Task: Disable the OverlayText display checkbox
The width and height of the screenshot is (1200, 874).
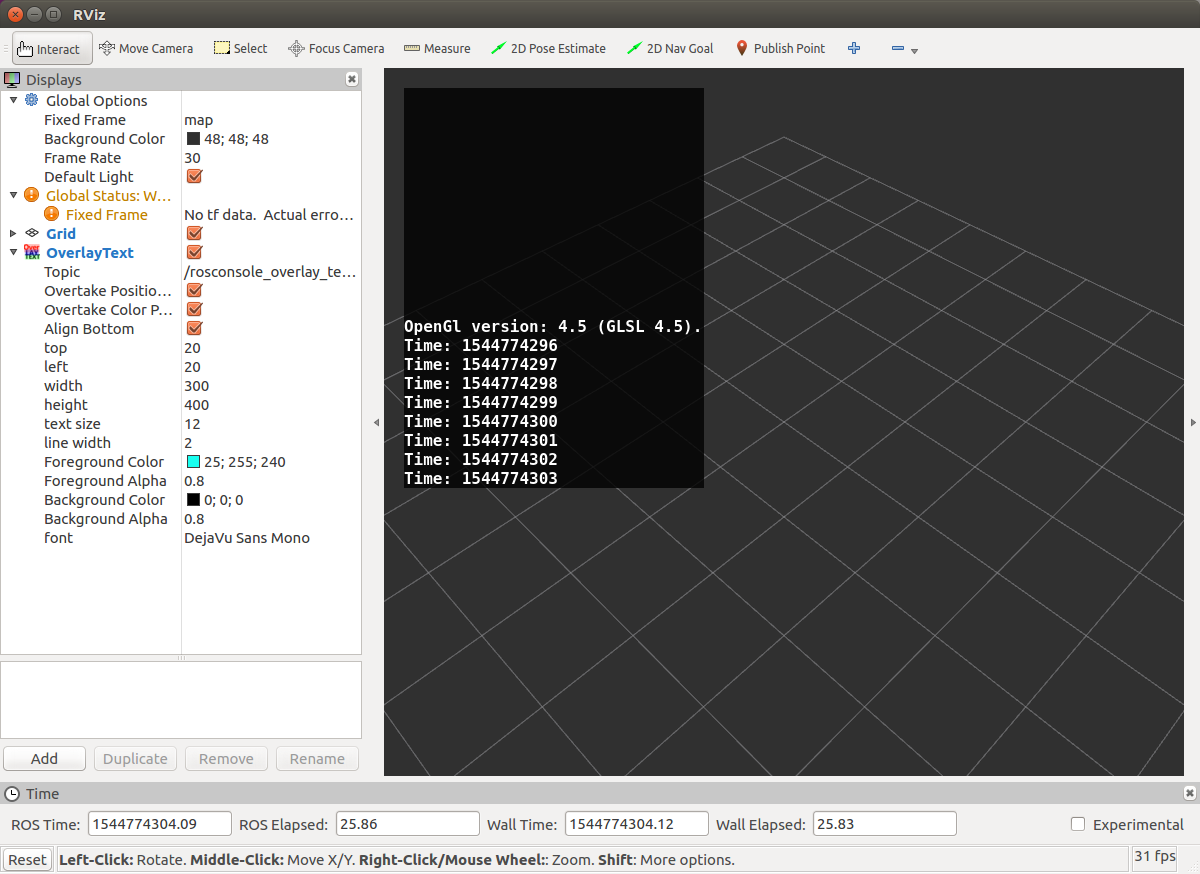Action: click(x=195, y=252)
